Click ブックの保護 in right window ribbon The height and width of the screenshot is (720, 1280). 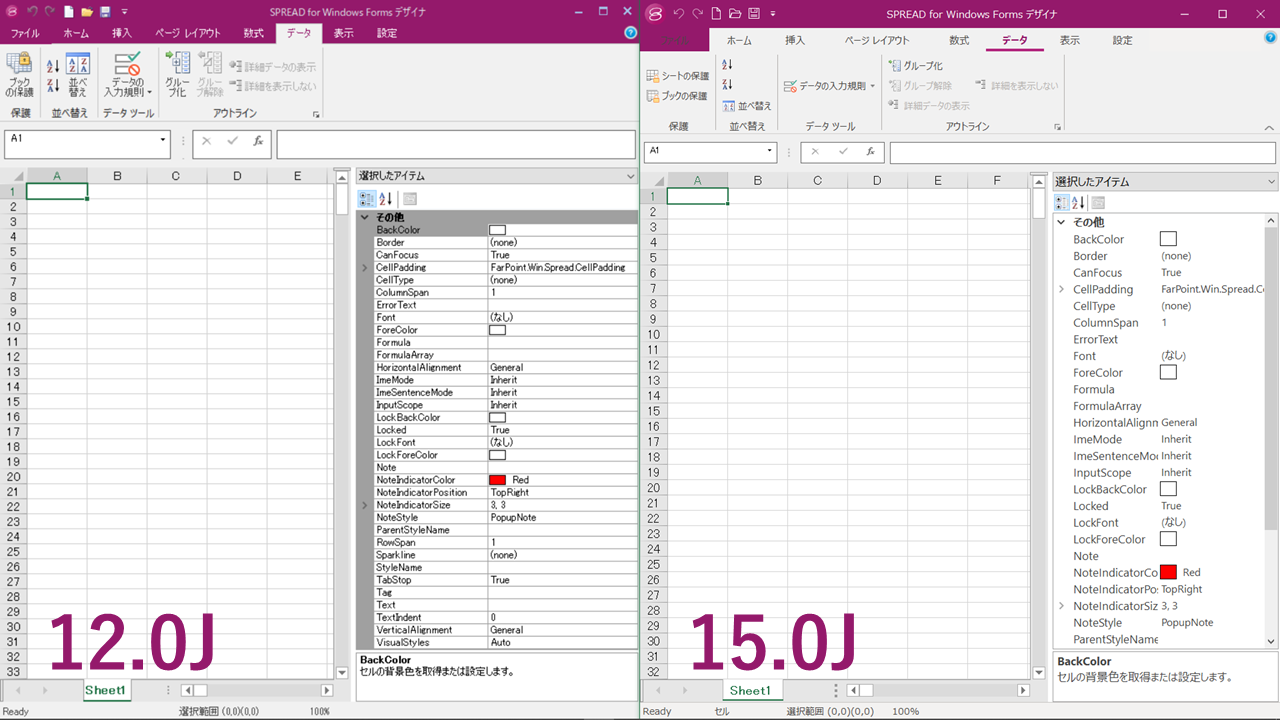677,96
